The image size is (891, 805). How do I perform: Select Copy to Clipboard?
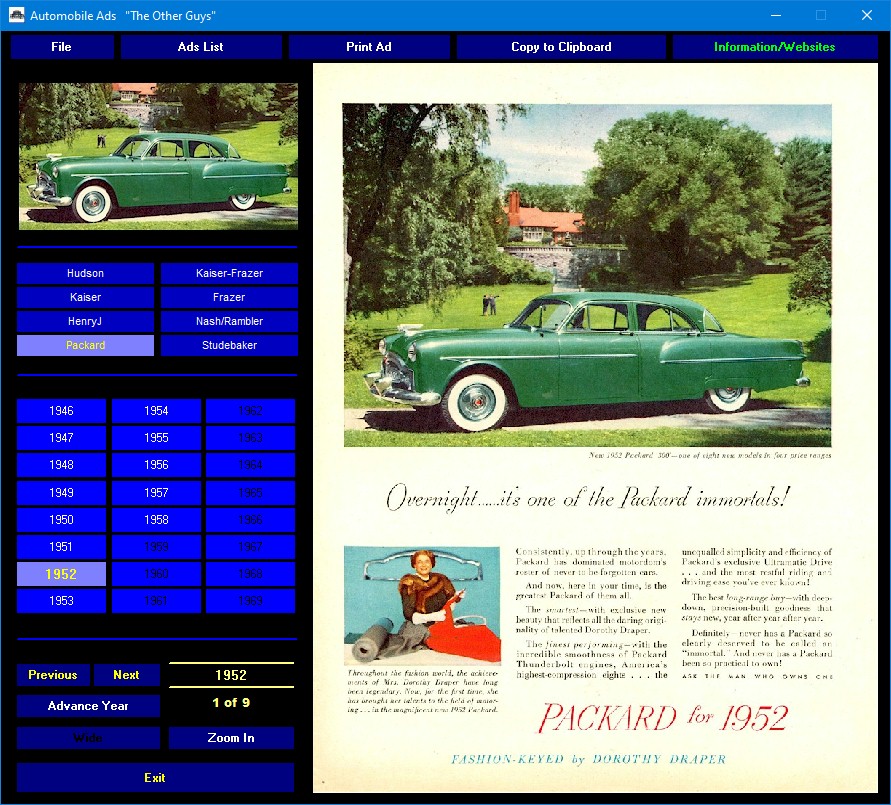pyautogui.click(x=561, y=47)
